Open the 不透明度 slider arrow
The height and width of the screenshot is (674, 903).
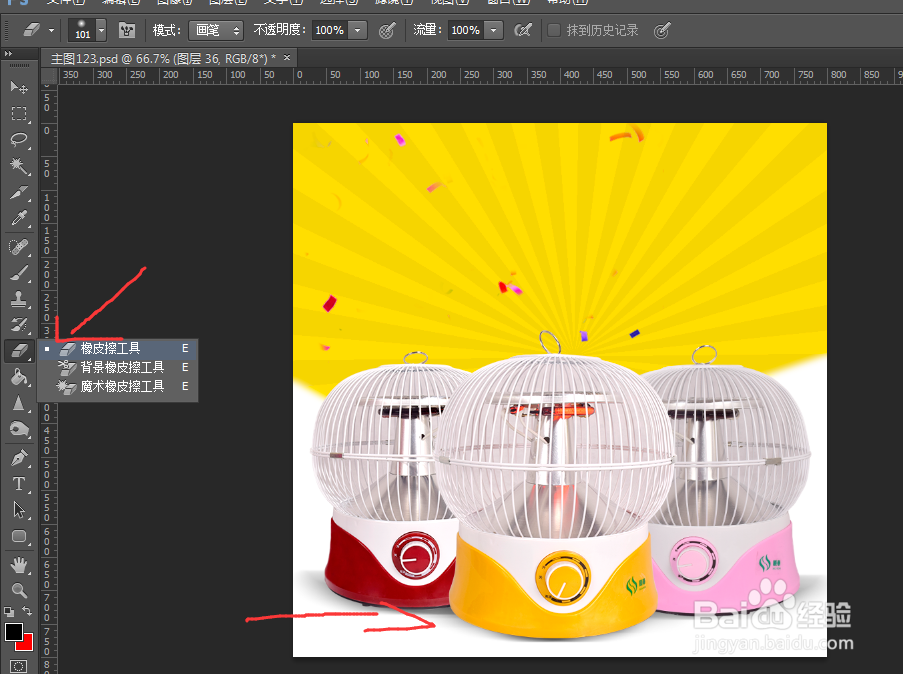pos(358,30)
